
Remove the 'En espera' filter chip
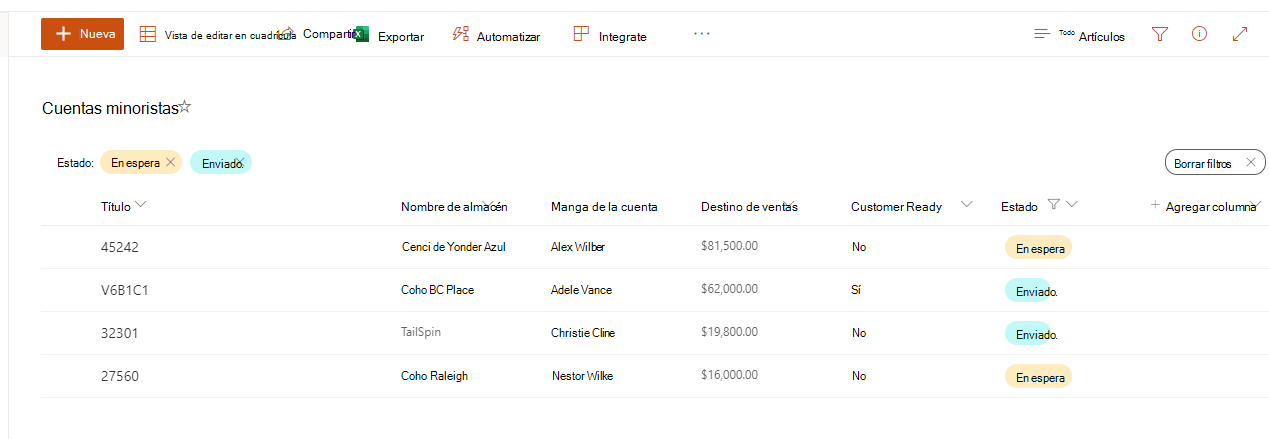coord(171,162)
